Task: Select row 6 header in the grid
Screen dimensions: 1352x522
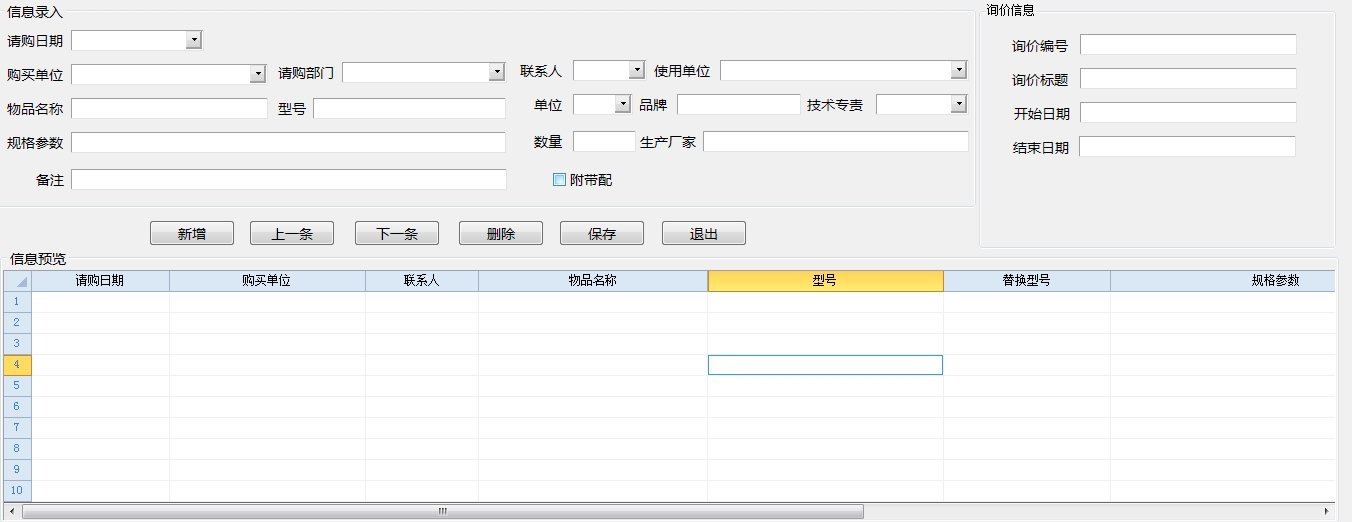Action: coord(17,407)
